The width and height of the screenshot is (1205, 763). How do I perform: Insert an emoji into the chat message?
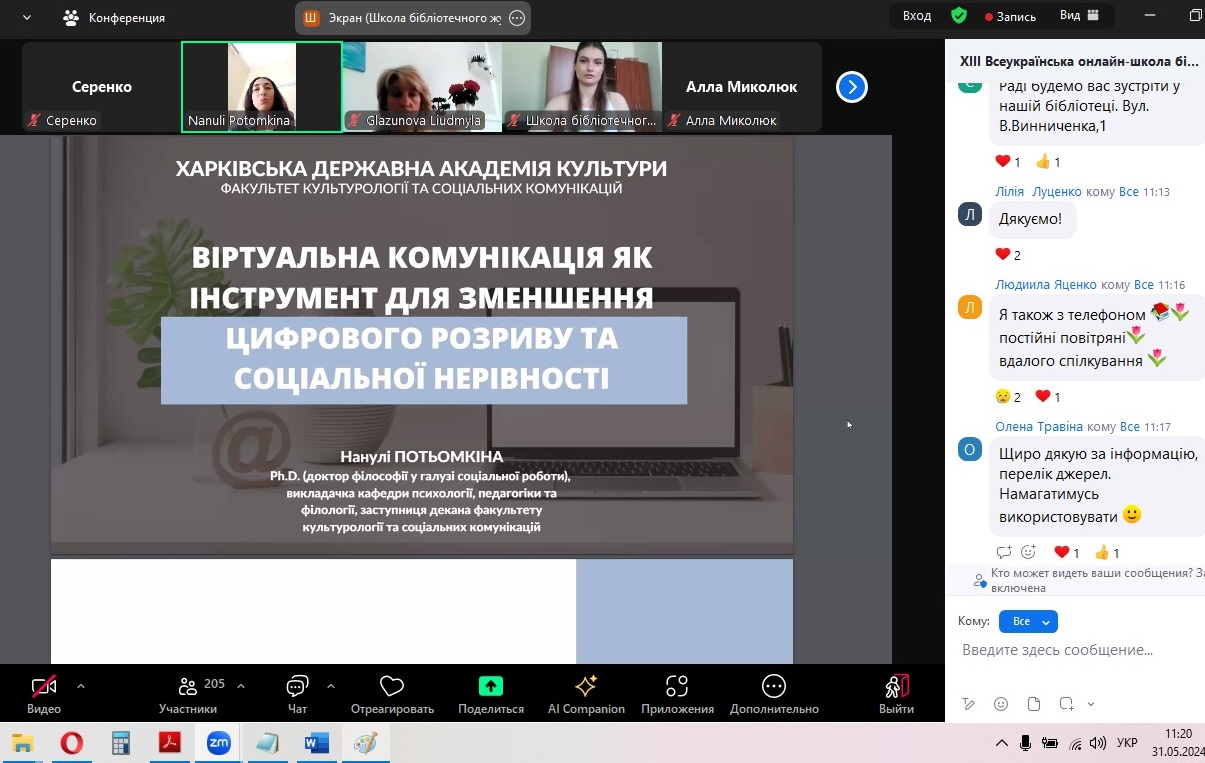pos(1000,704)
